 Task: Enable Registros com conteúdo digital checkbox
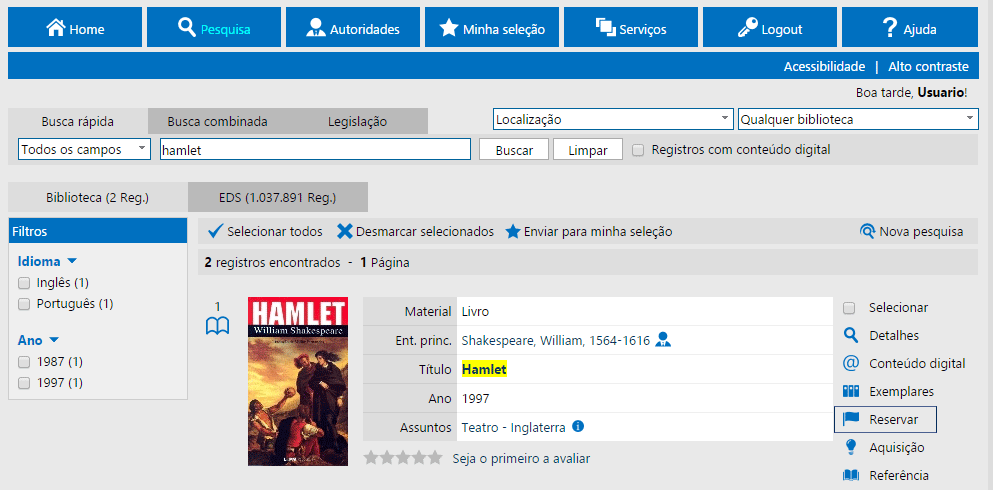[638, 150]
